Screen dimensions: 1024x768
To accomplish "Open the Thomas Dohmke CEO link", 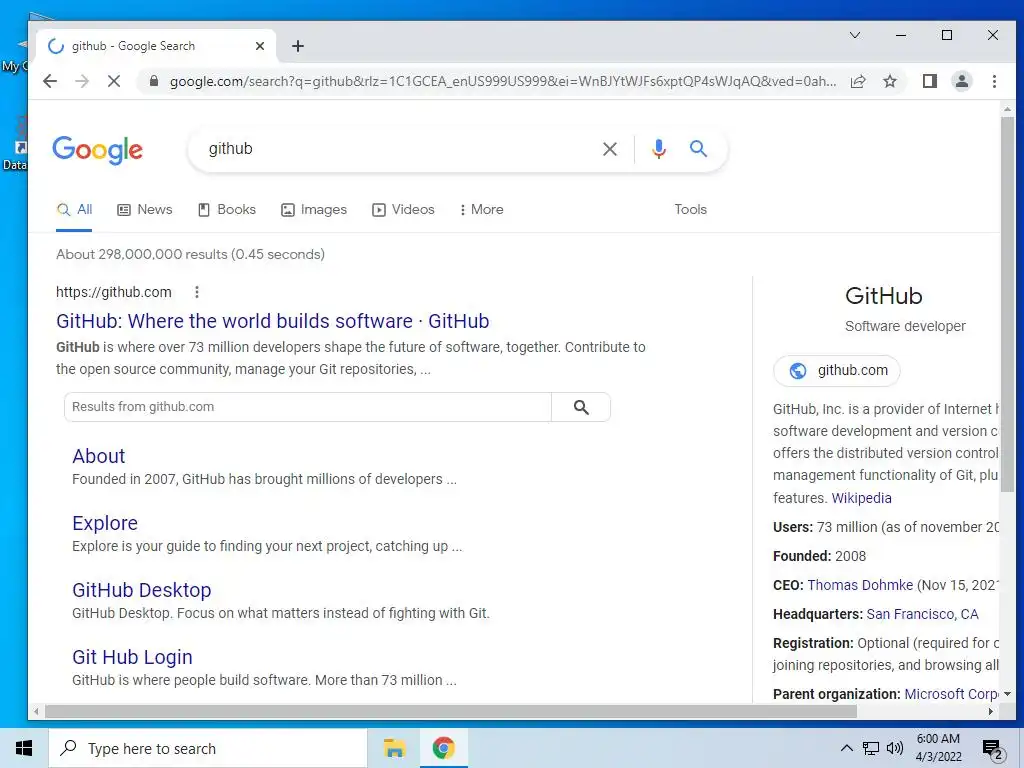I will tap(860, 585).
